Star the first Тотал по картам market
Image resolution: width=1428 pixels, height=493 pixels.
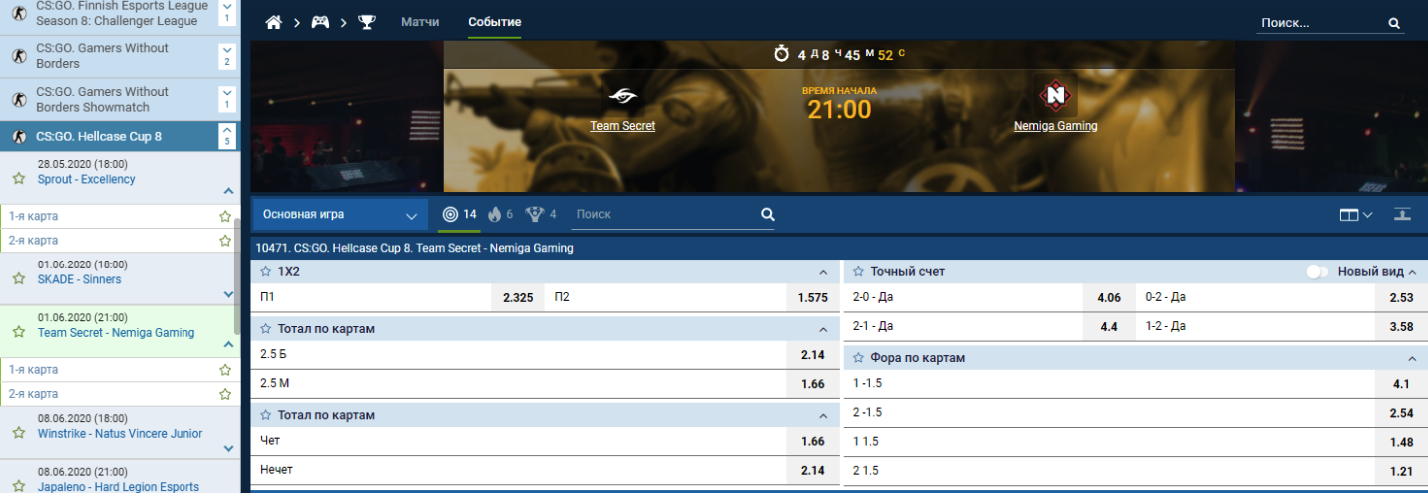pos(266,328)
